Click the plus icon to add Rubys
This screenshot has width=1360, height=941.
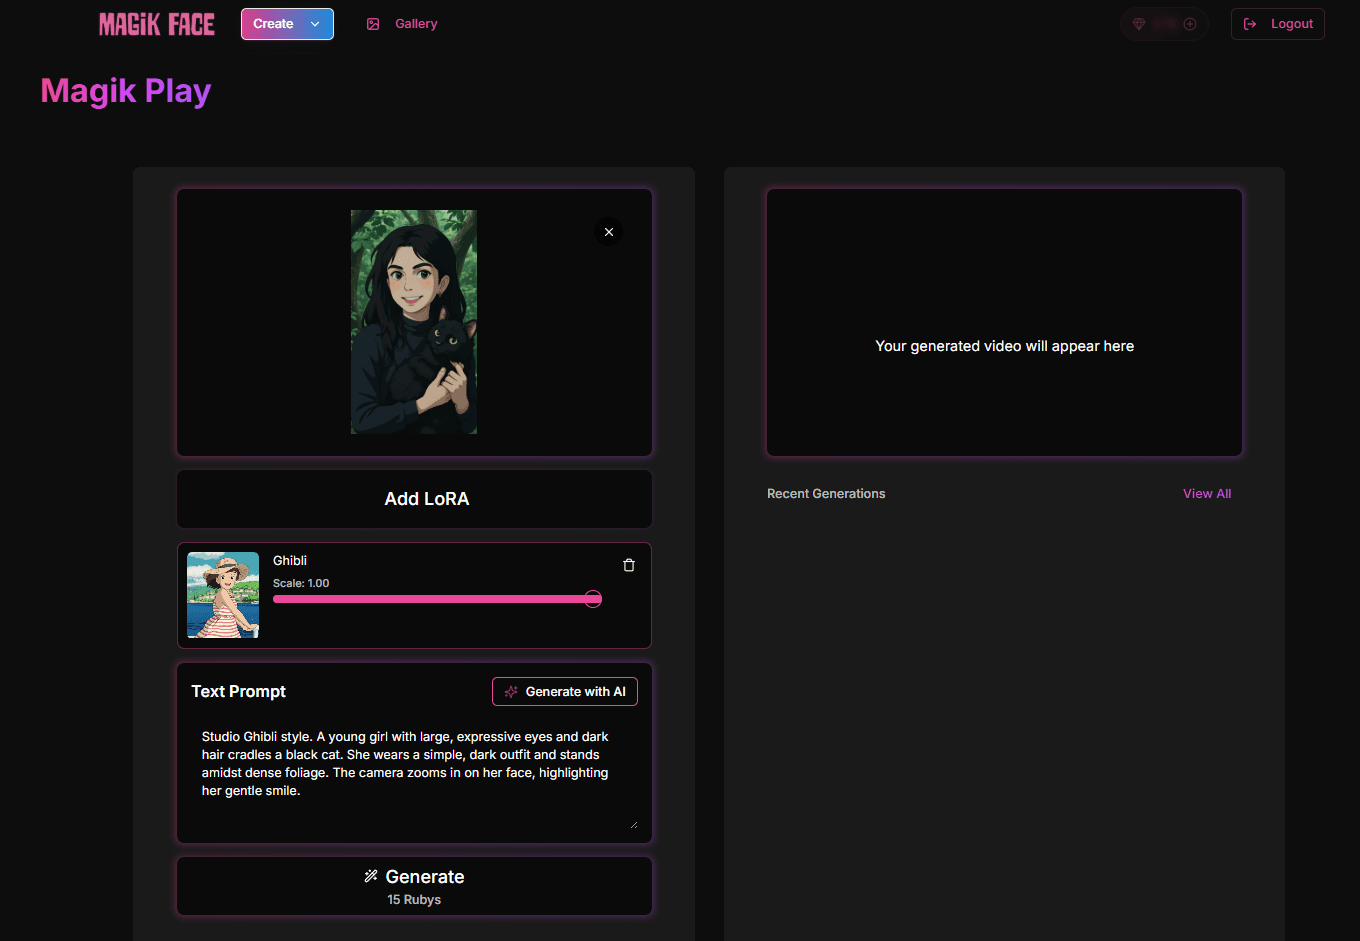pyautogui.click(x=1190, y=24)
